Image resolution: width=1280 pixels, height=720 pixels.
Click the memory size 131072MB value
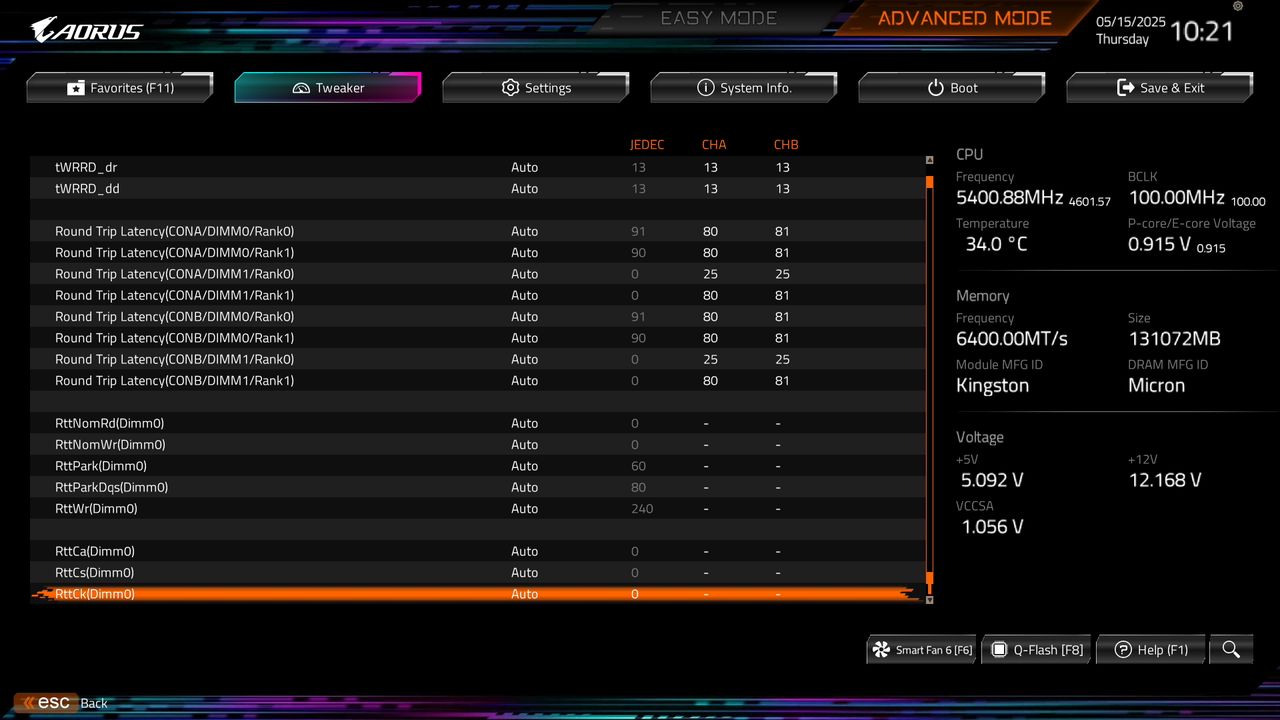(1174, 339)
